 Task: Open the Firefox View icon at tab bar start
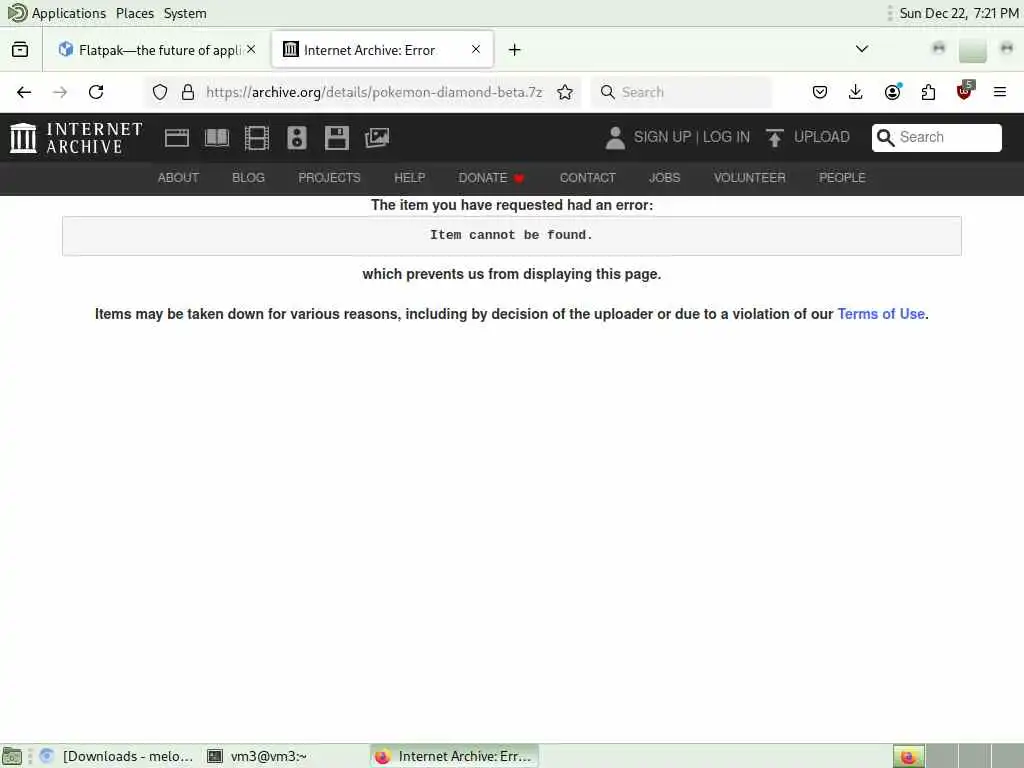tap(20, 50)
